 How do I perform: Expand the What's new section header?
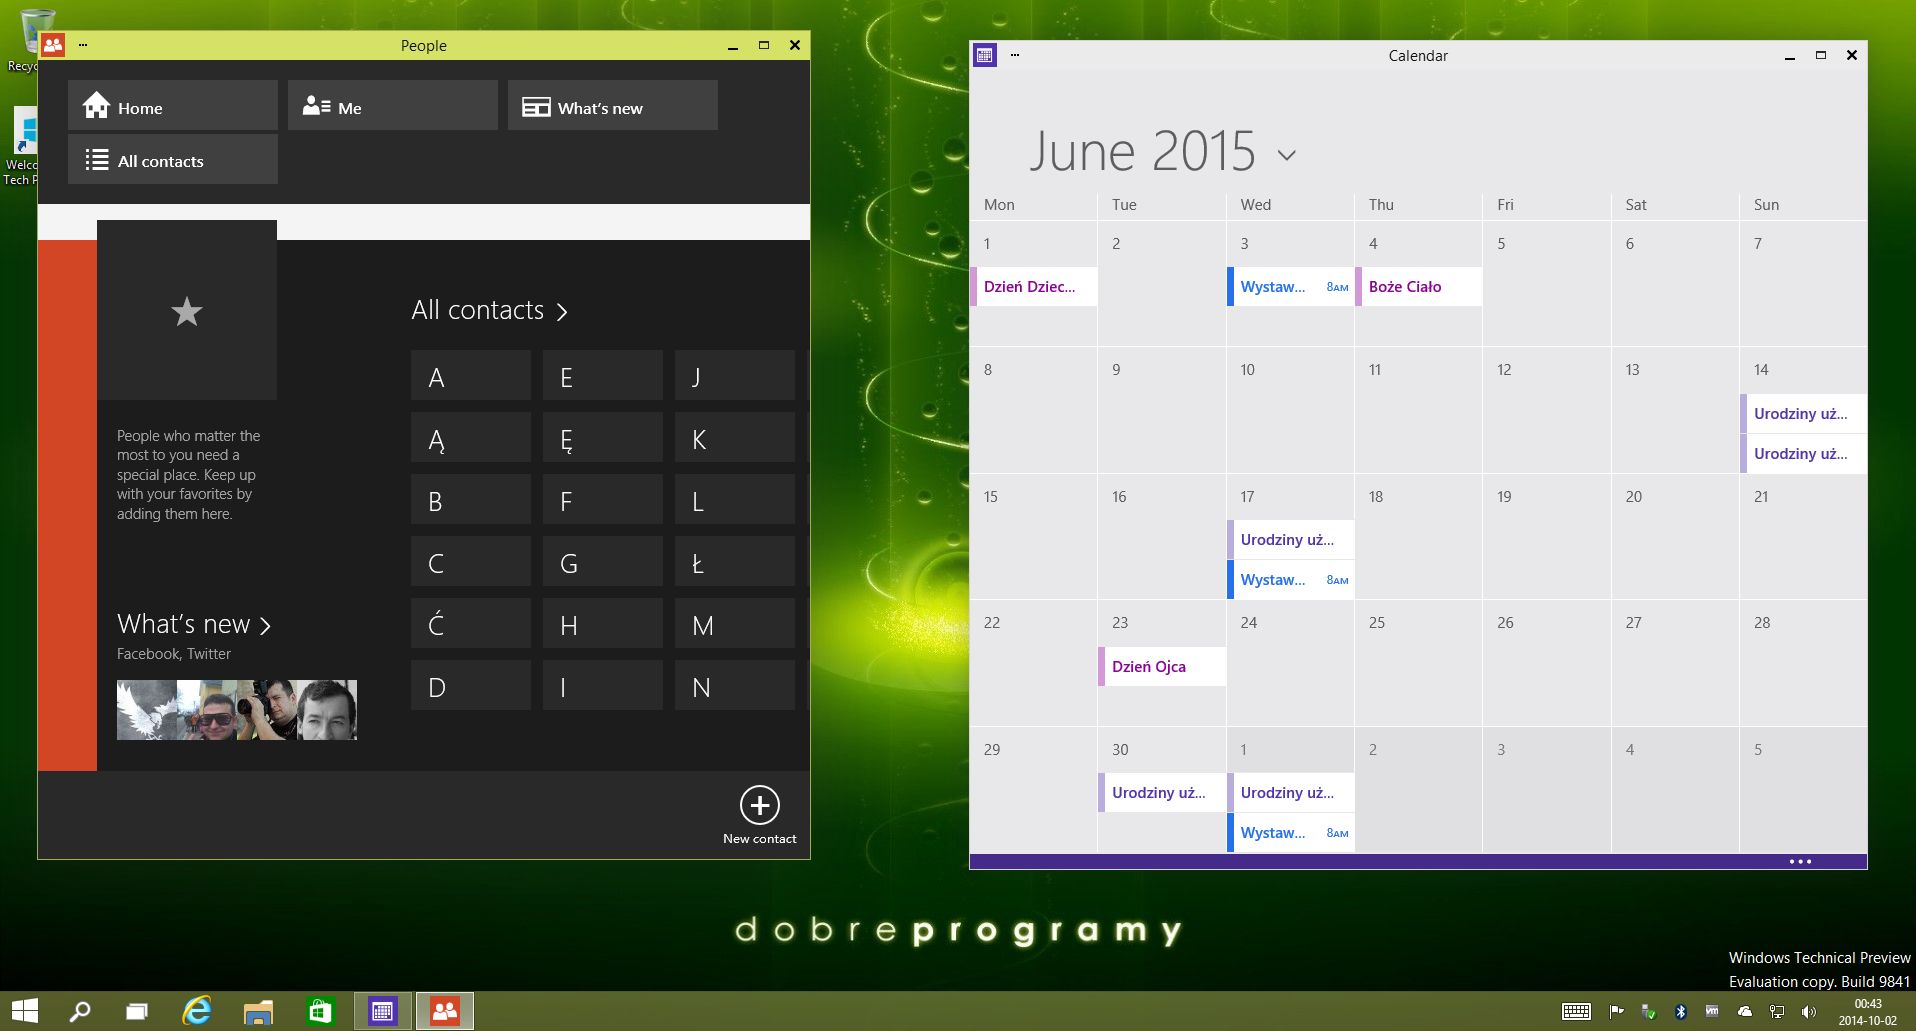(x=194, y=624)
